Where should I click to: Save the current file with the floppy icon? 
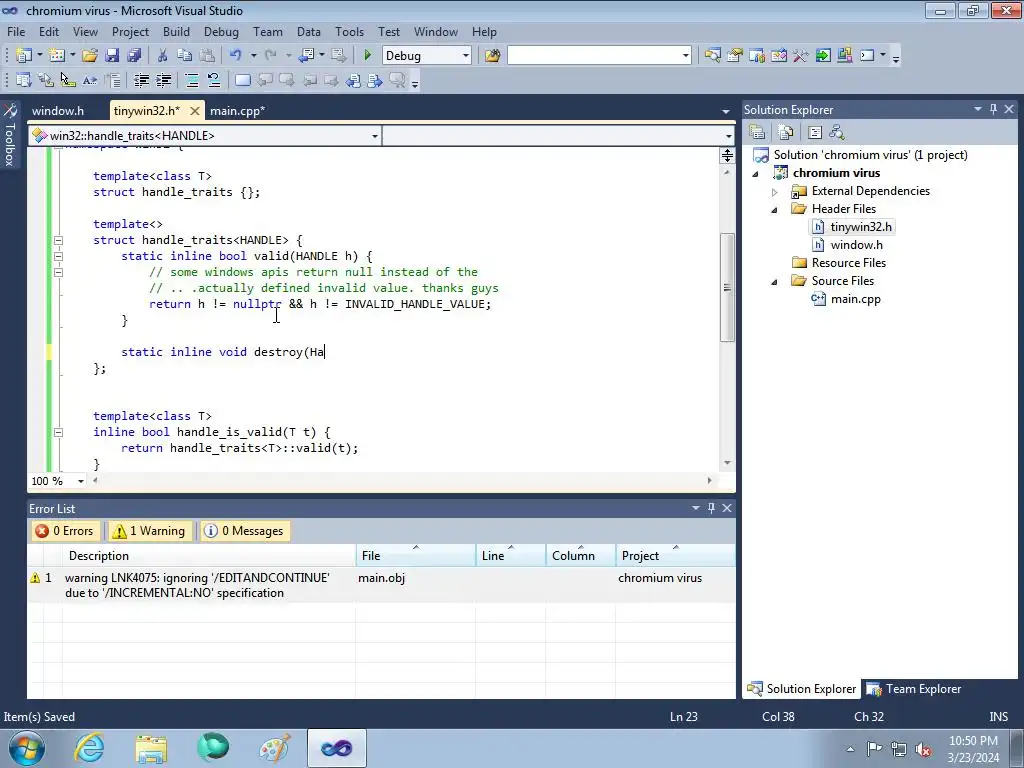pos(112,56)
